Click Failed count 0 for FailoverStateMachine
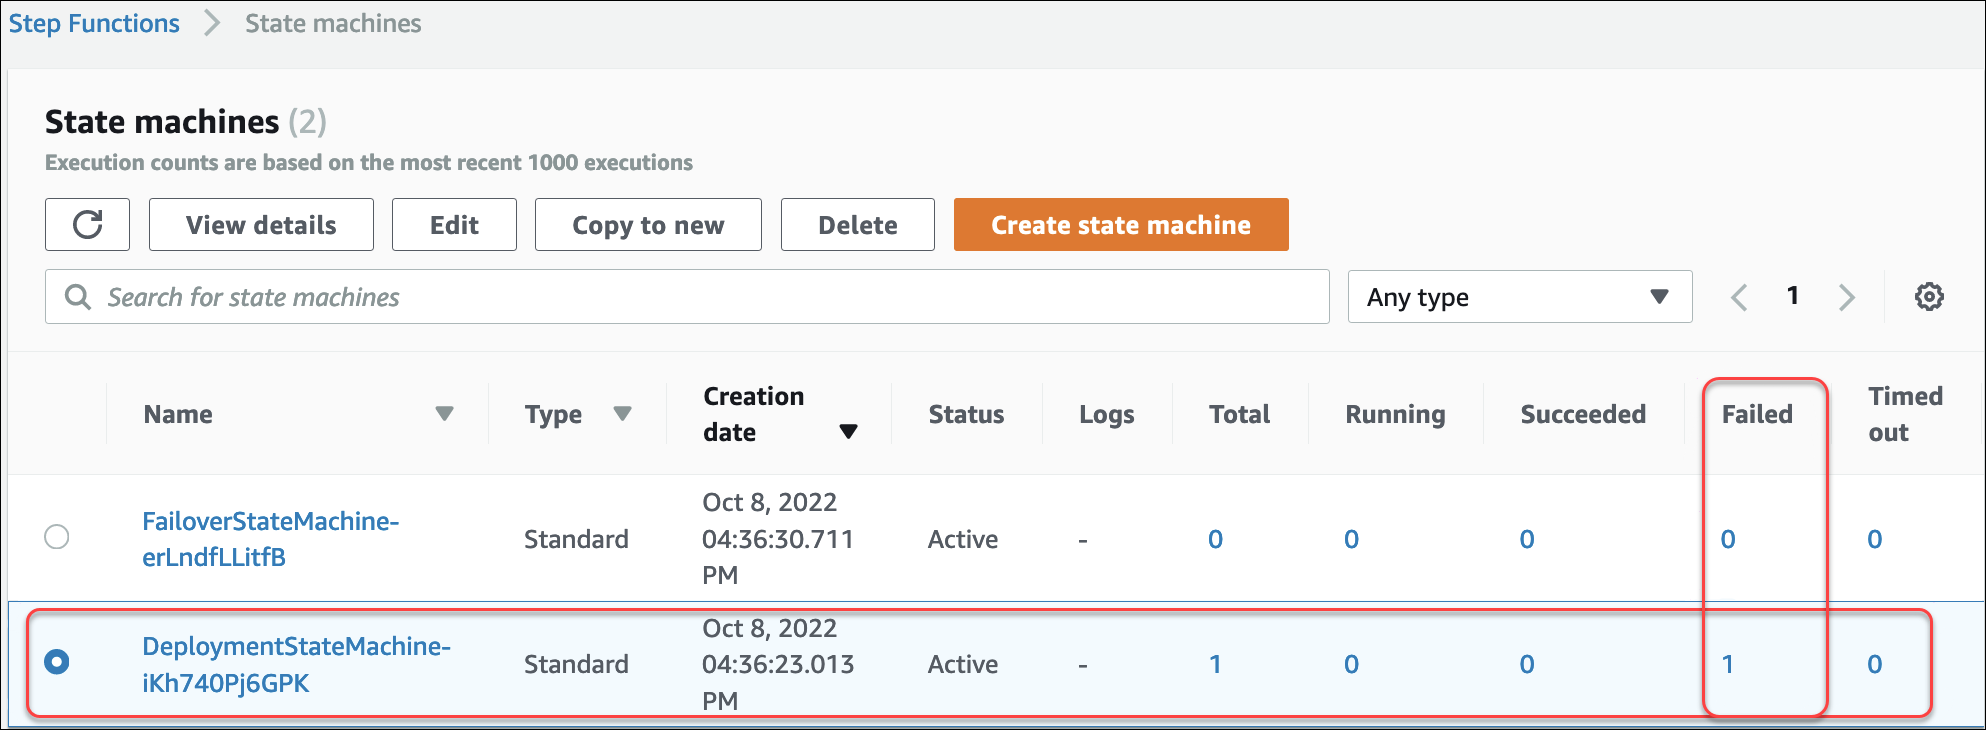This screenshot has height=730, width=1986. pyautogui.click(x=1728, y=539)
